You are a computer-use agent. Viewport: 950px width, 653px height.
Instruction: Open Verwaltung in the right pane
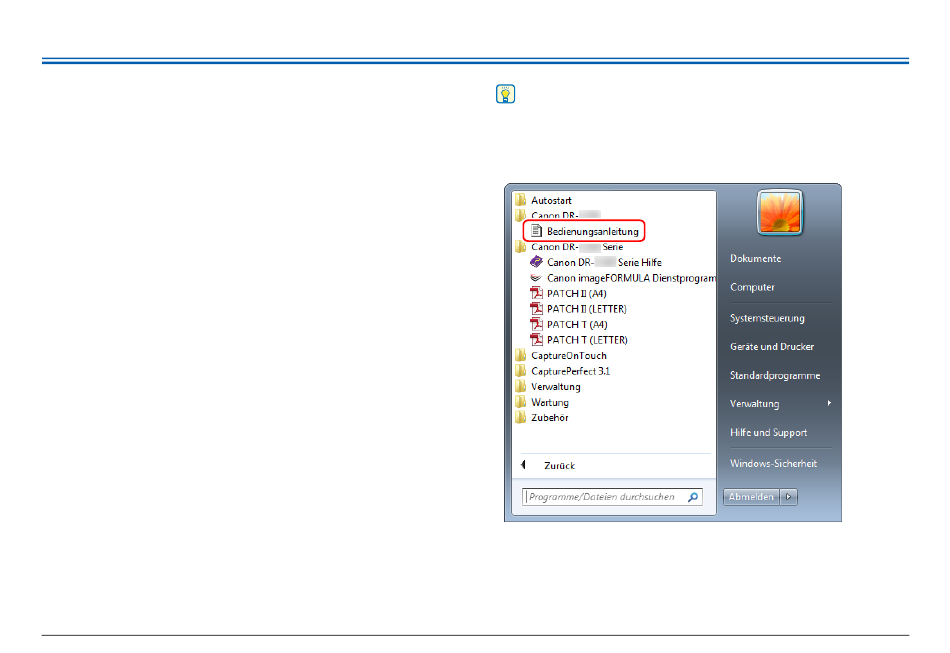tap(754, 404)
